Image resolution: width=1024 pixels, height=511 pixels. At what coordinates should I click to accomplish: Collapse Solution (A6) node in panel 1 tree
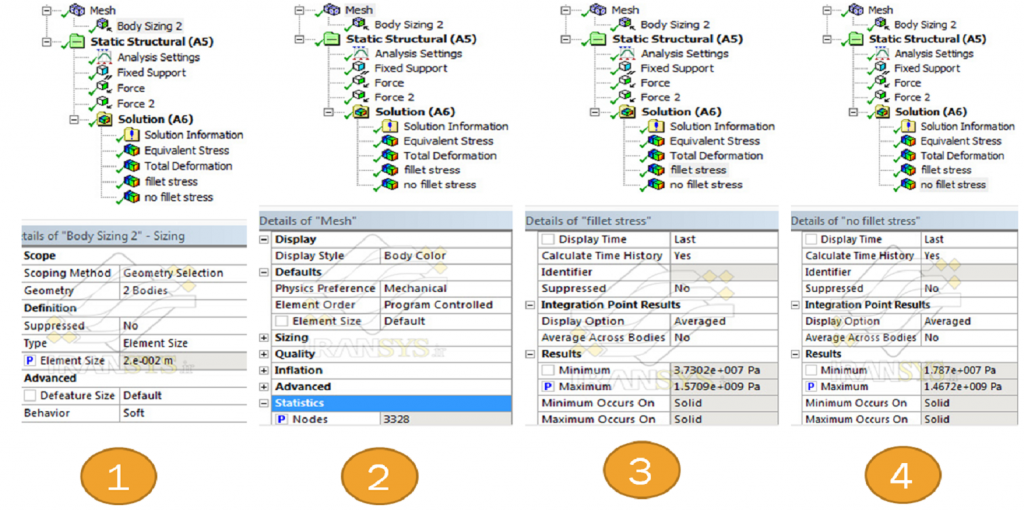pyautogui.click(x=76, y=119)
